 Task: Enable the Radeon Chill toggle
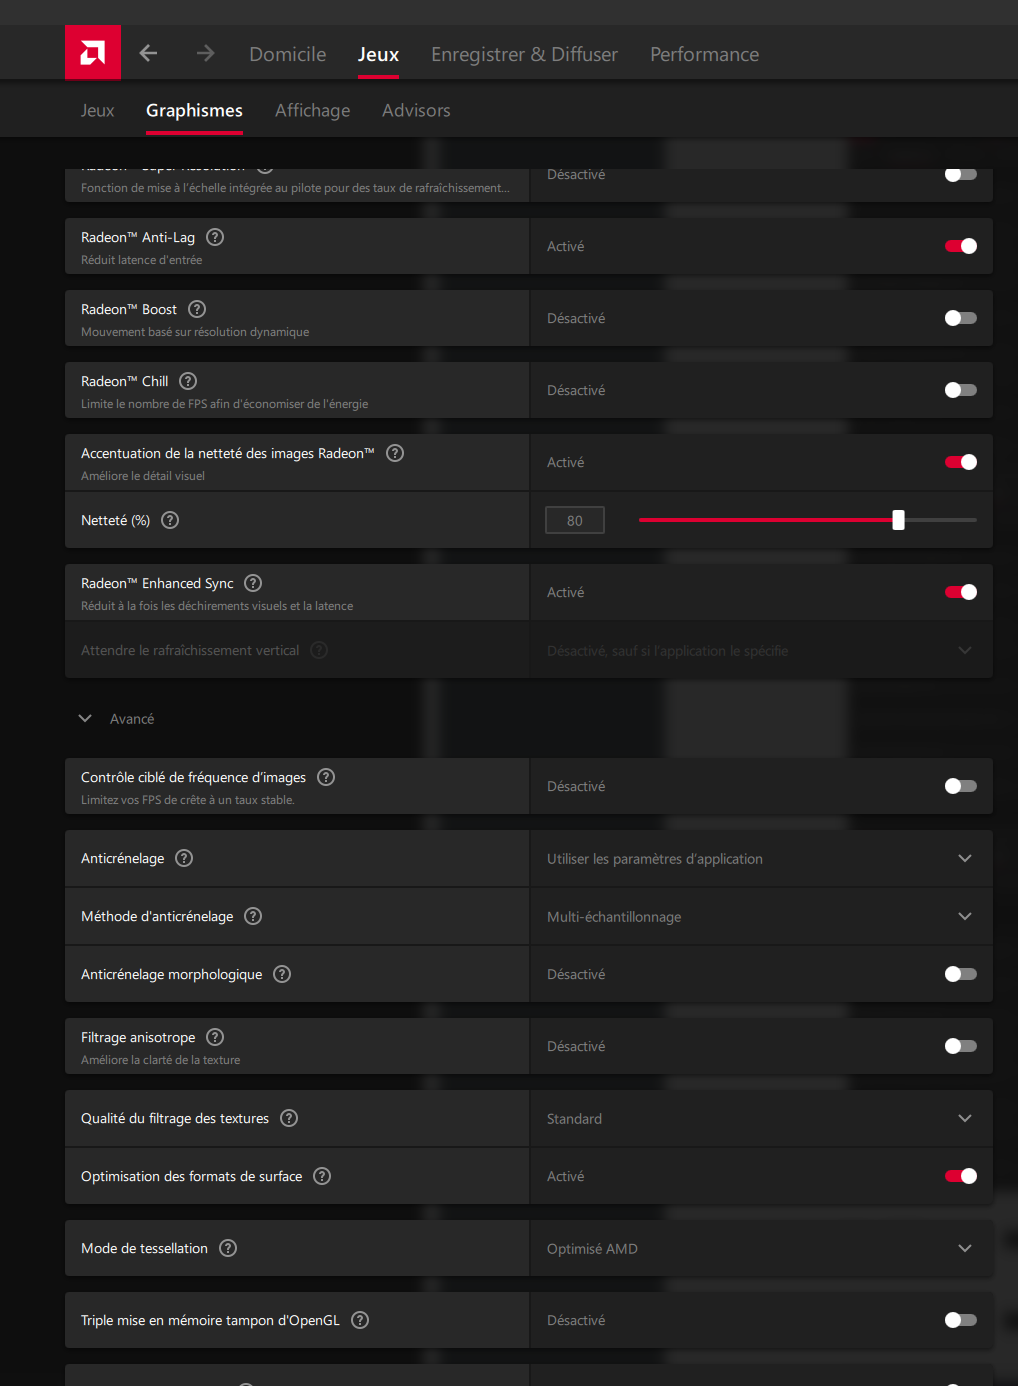[961, 390]
